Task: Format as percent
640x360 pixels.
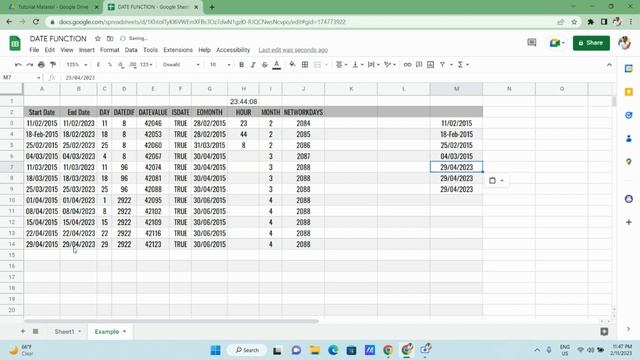Action: pyautogui.click(x=110, y=64)
